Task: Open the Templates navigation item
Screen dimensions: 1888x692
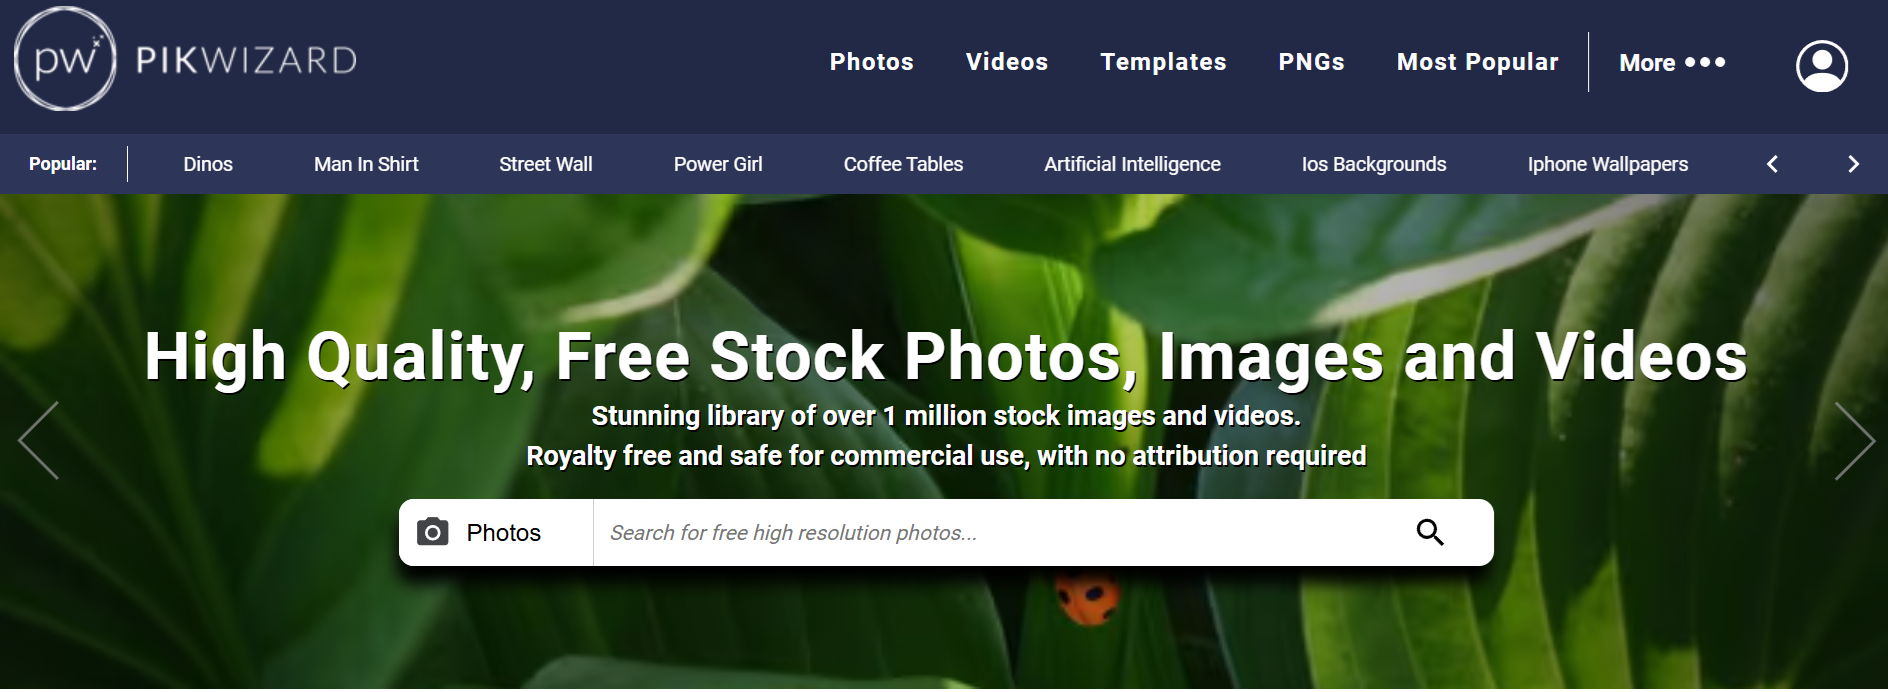Action: click(x=1163, y=62)
